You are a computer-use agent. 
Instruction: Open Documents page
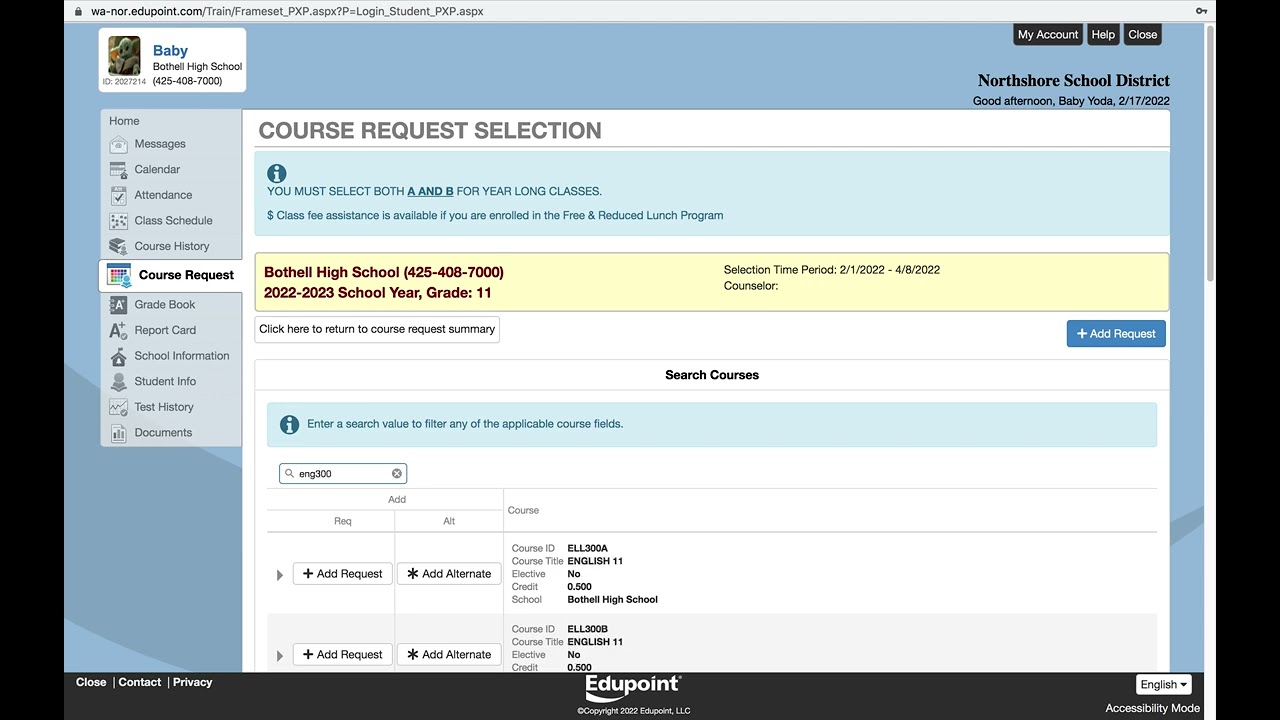coord(163,433)
